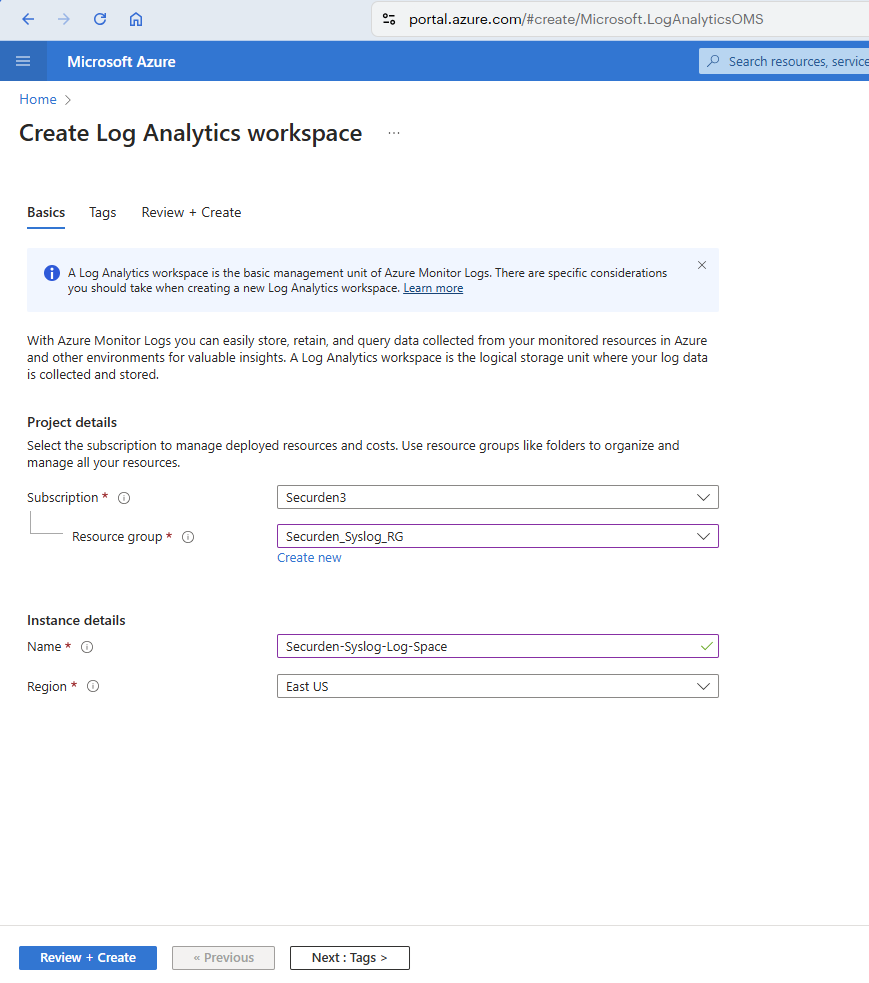Click the Next : Tags button
The image size is (869, 983).
pyautogui.click(x=349, y=958)
